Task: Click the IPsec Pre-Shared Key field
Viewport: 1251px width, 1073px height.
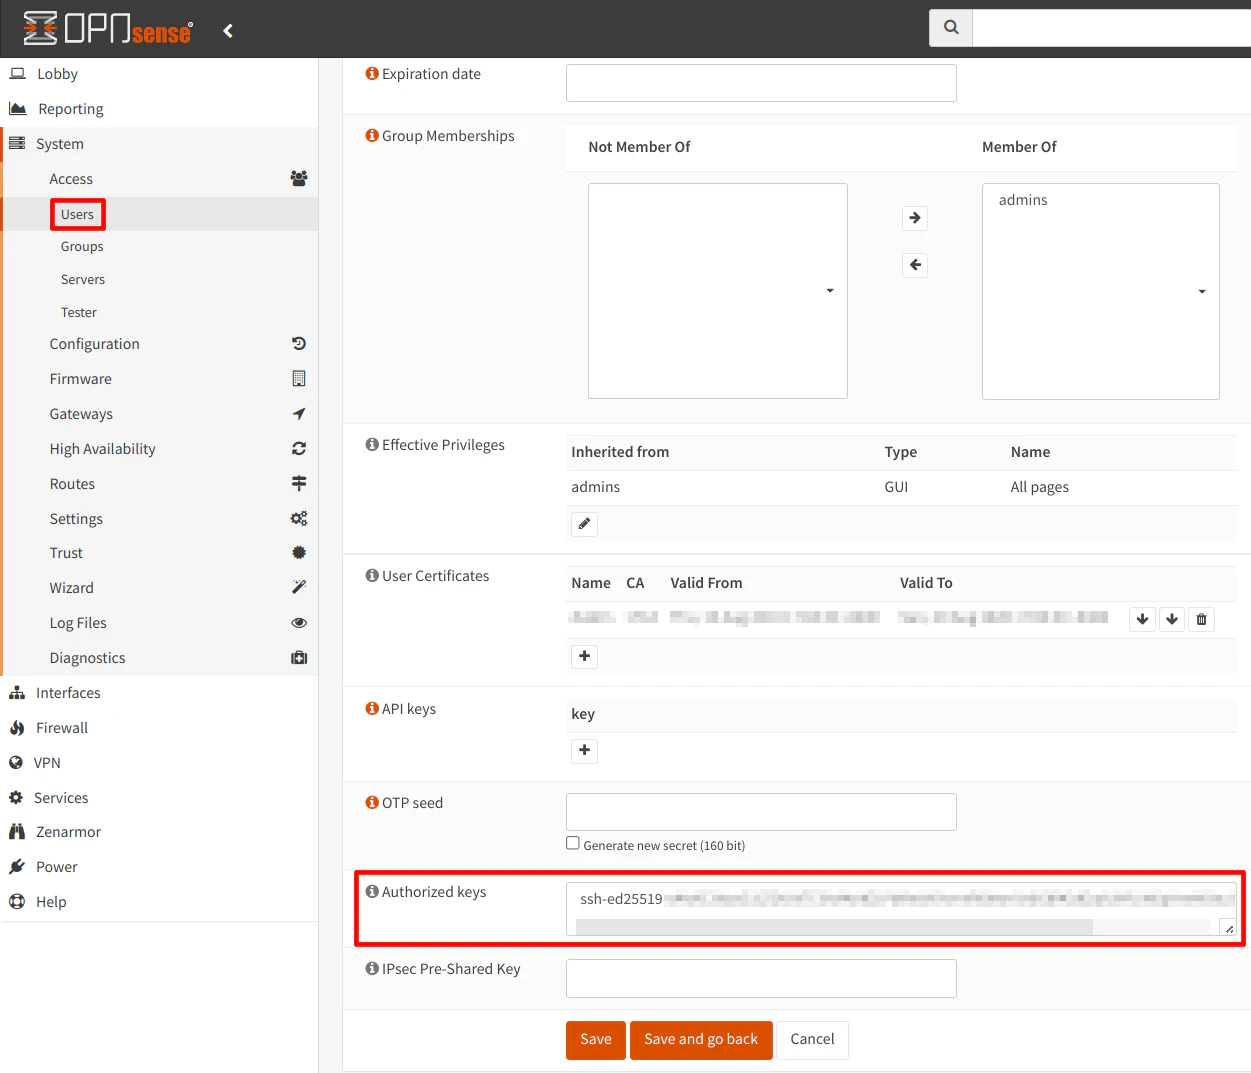Action: [x=761, y=979]
